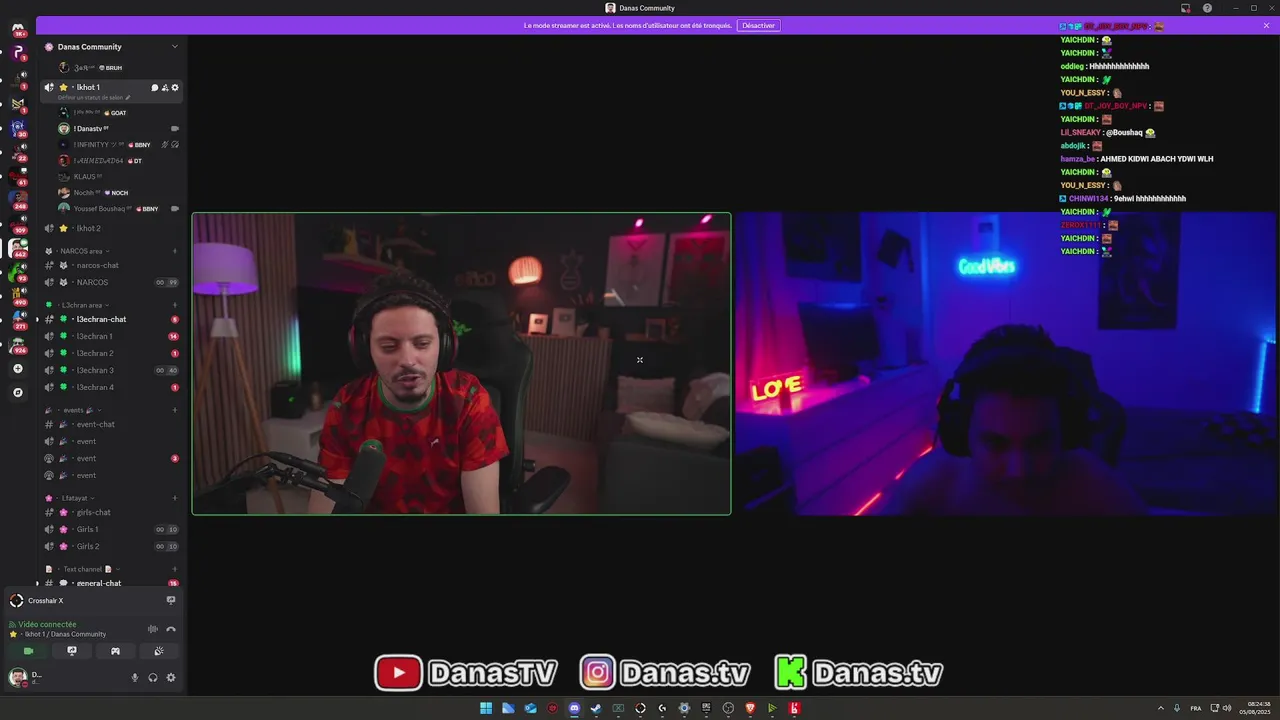Open Windows Start menu
The image size is (1280, 720).
click(486, 708)
